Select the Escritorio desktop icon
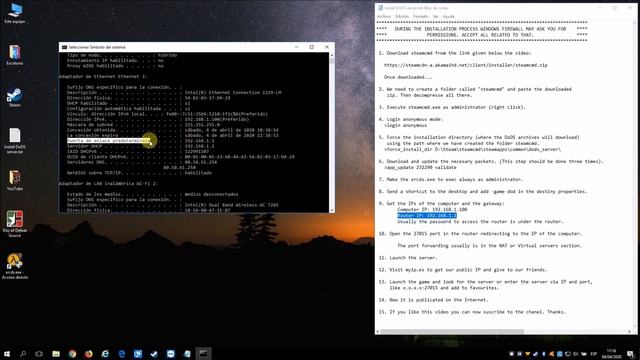Screen dimensions: 640x360 pyautogui.click(x=15, y=55)
